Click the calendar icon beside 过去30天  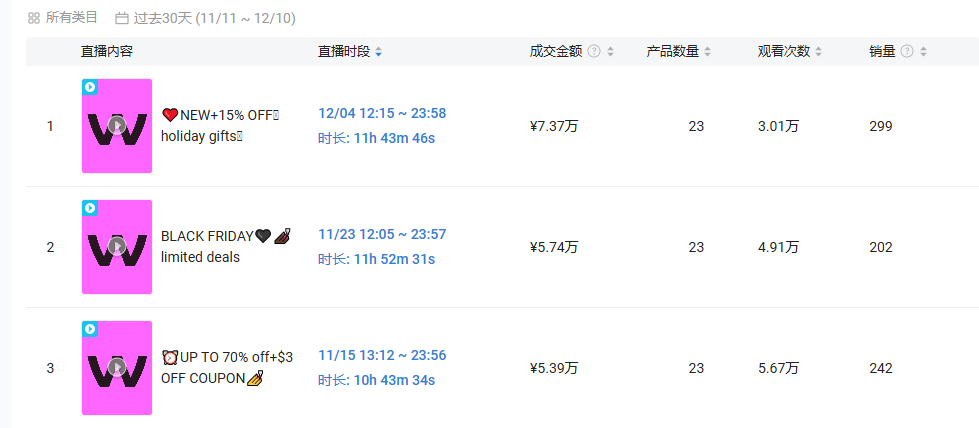point(122,18)
